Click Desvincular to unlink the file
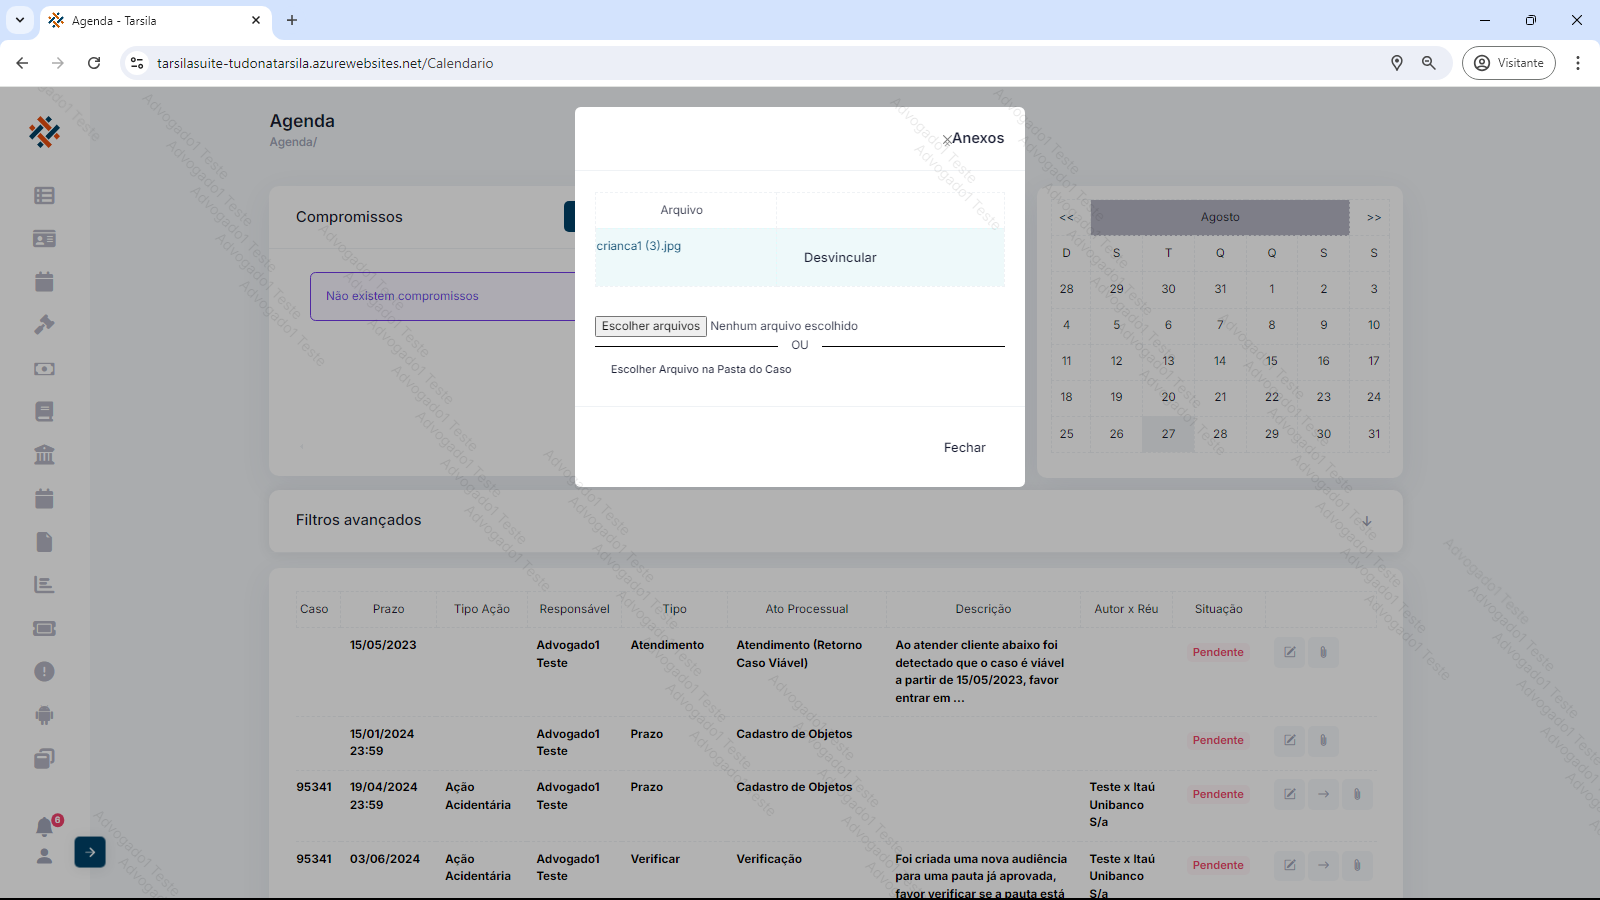This screenshot has width=1600, height=900. (x=839, y=258)
